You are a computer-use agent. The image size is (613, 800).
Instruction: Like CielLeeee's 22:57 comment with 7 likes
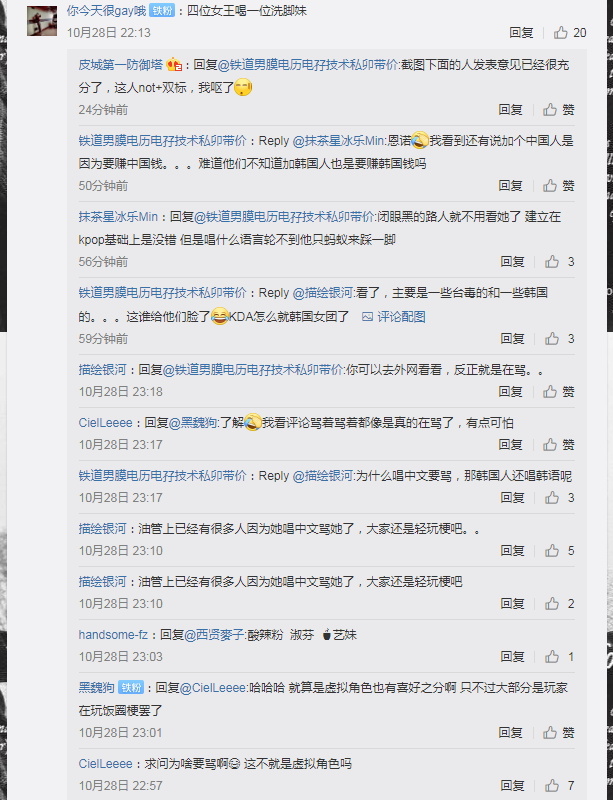559,786
